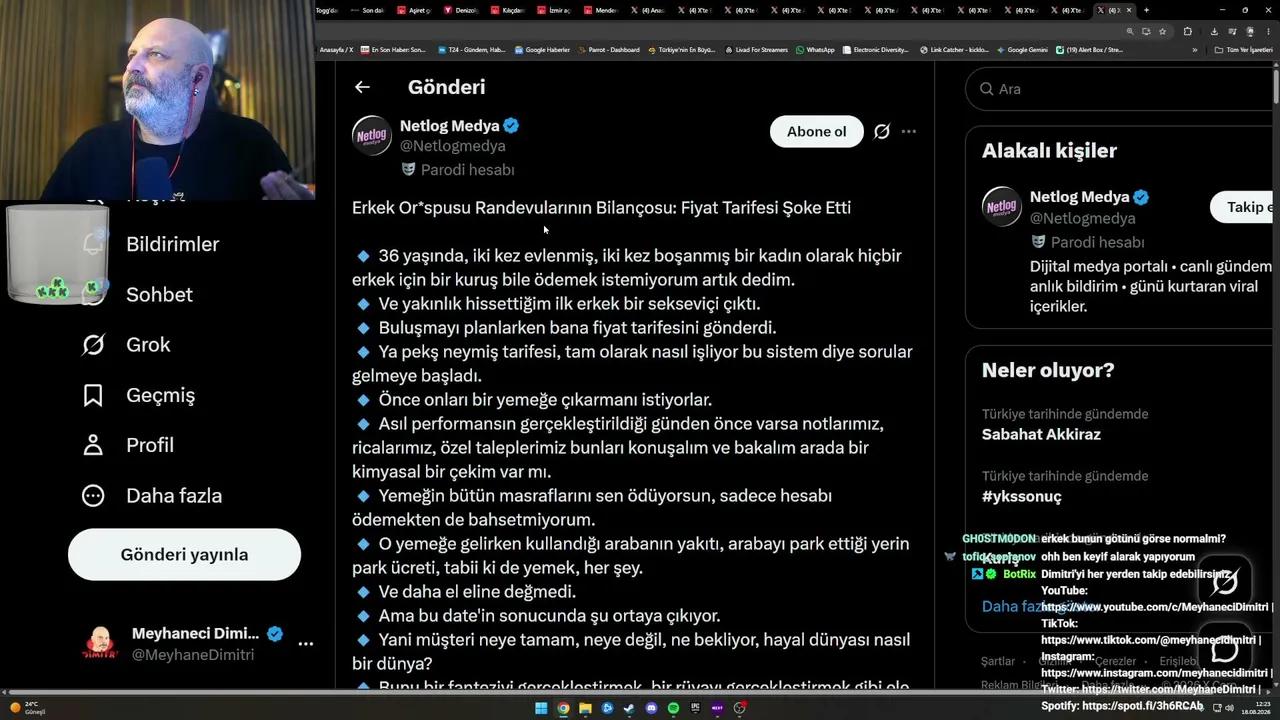Open Netlog Medya name in Alakalı kişiler

1080,197
